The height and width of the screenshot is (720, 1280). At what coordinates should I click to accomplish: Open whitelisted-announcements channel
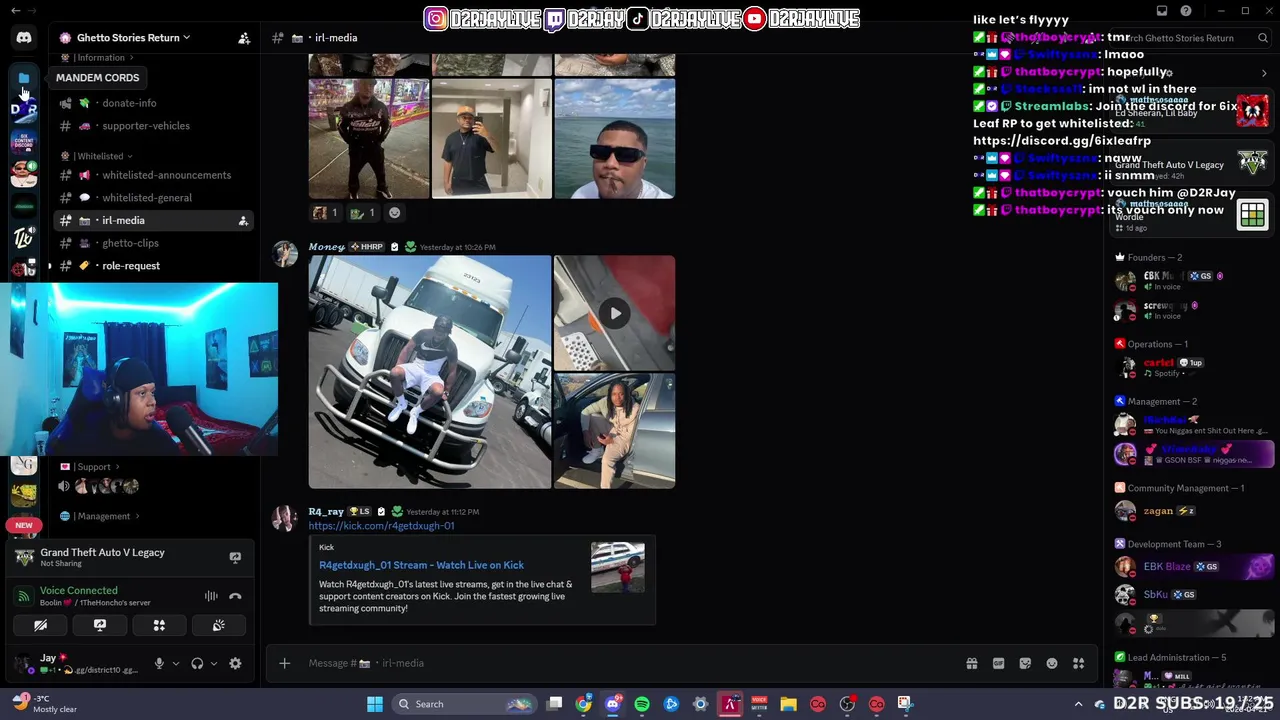(x=153, y=175)
